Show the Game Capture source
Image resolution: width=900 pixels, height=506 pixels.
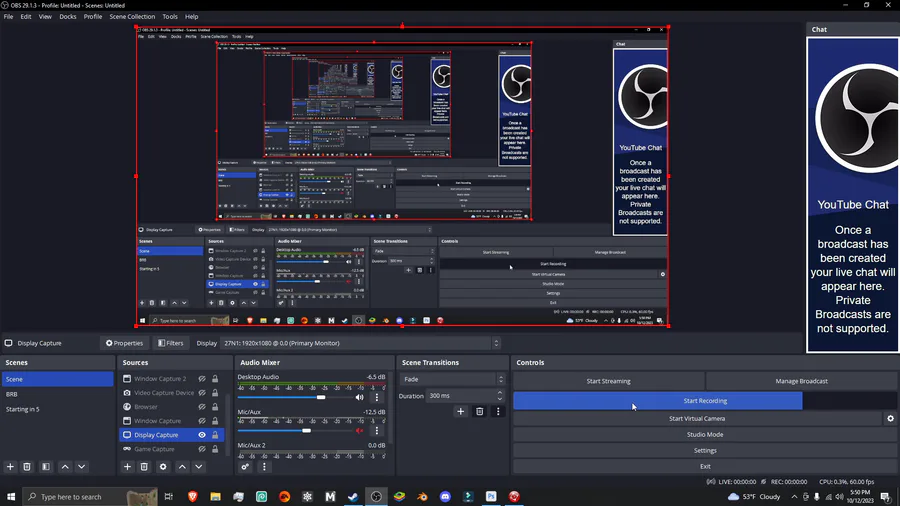coord(202,449)
